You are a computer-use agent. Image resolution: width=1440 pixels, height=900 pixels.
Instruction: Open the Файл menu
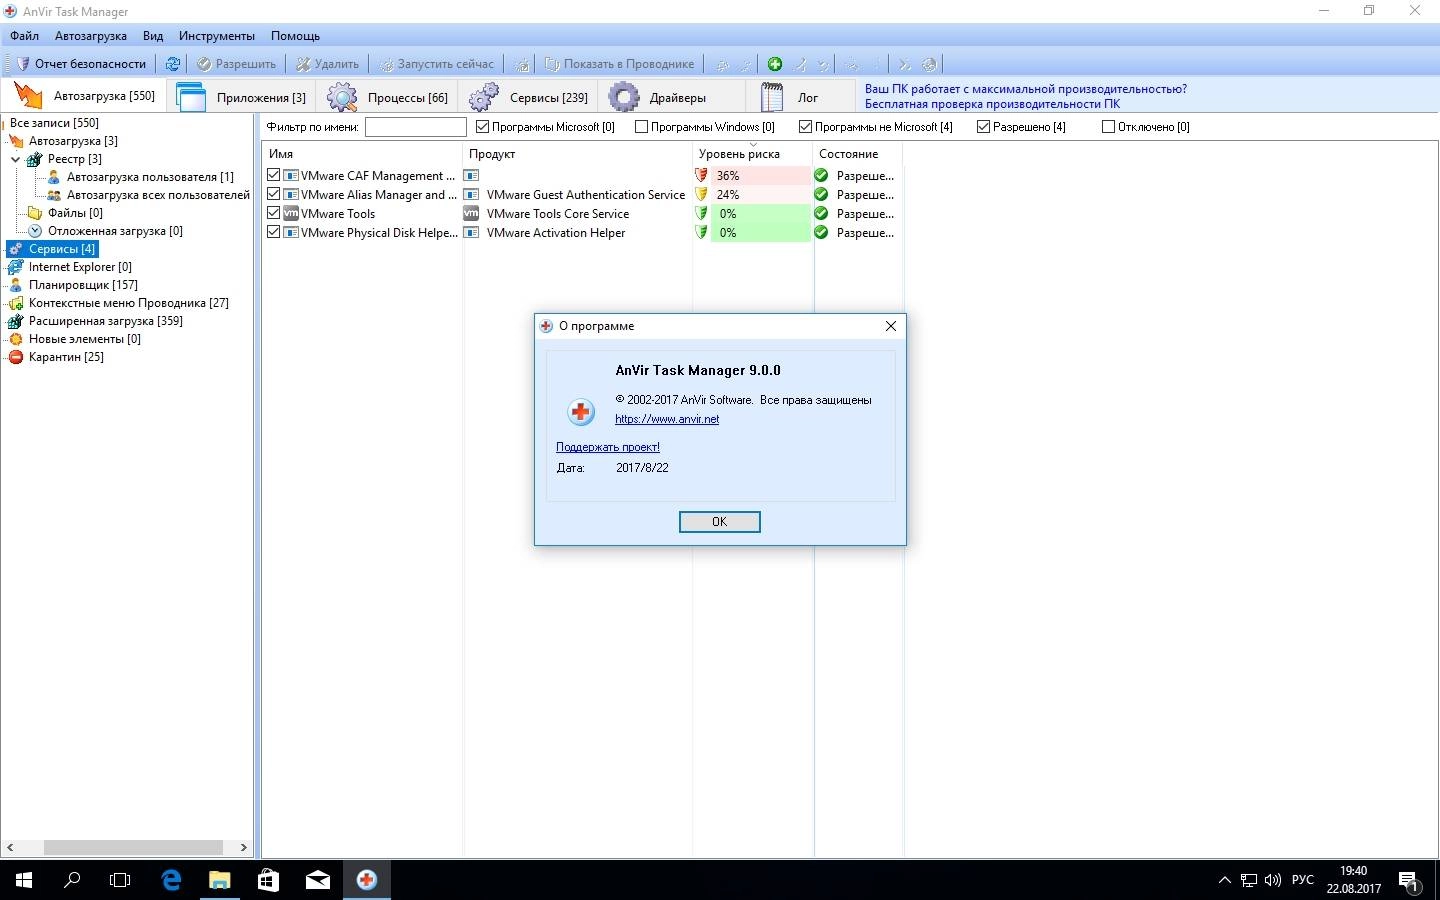25,36
